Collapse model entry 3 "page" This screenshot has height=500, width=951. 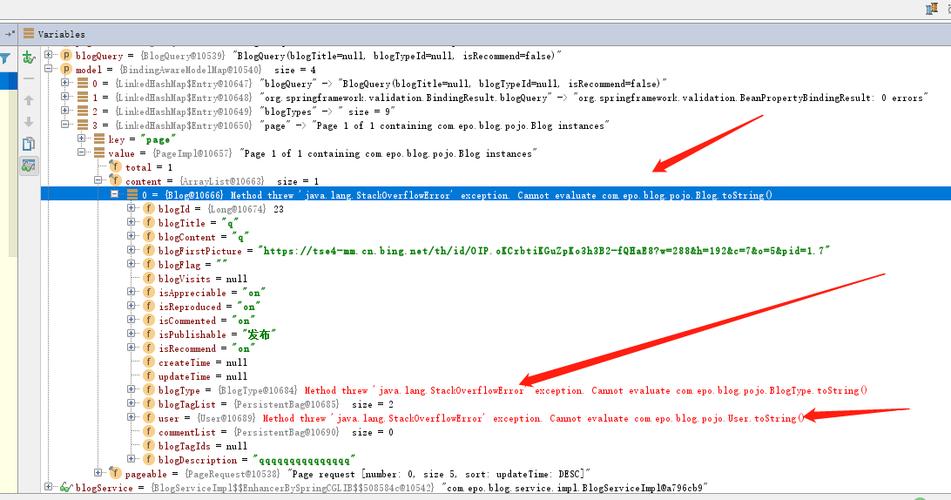coord(65,125)
